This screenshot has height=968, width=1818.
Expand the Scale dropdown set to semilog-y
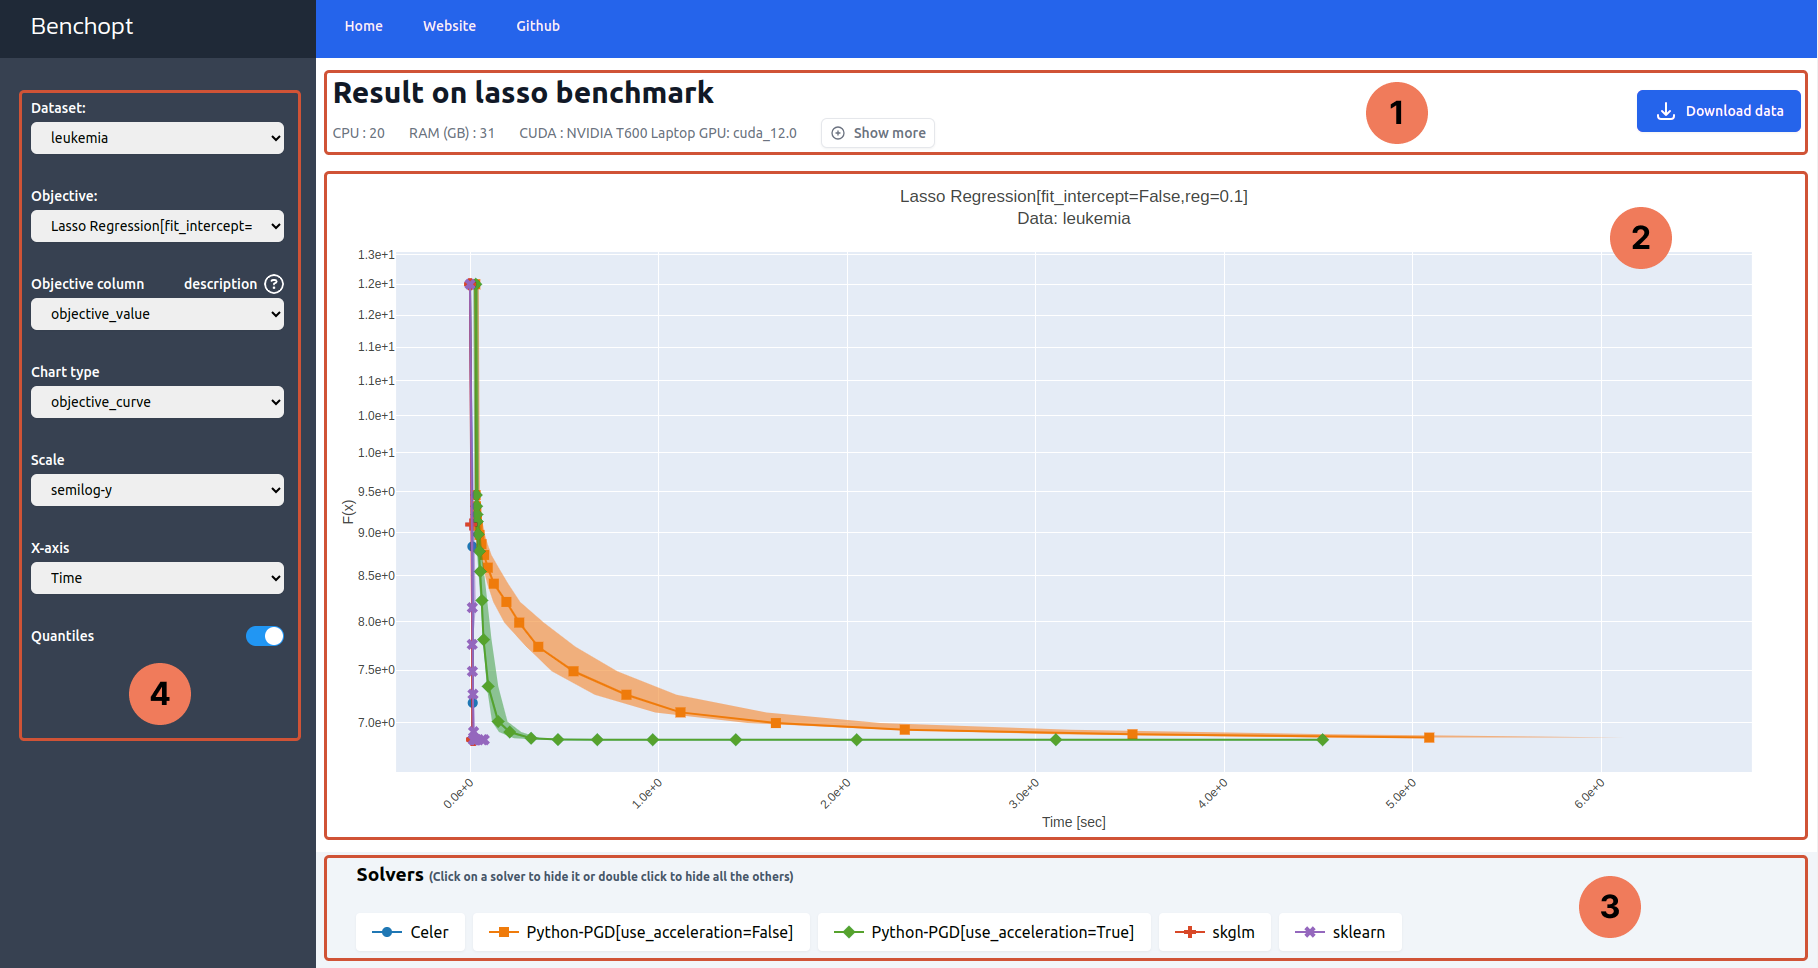click(157, 490)
